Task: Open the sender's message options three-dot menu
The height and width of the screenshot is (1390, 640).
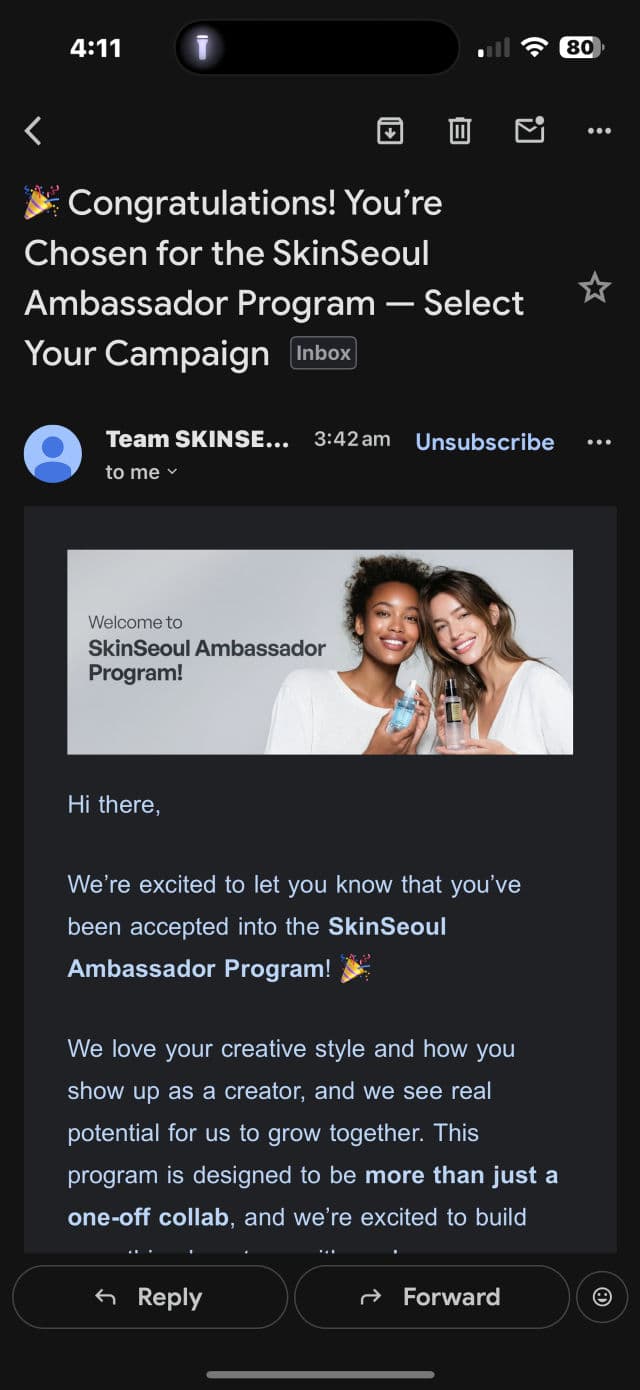Action: coord(599,442)
